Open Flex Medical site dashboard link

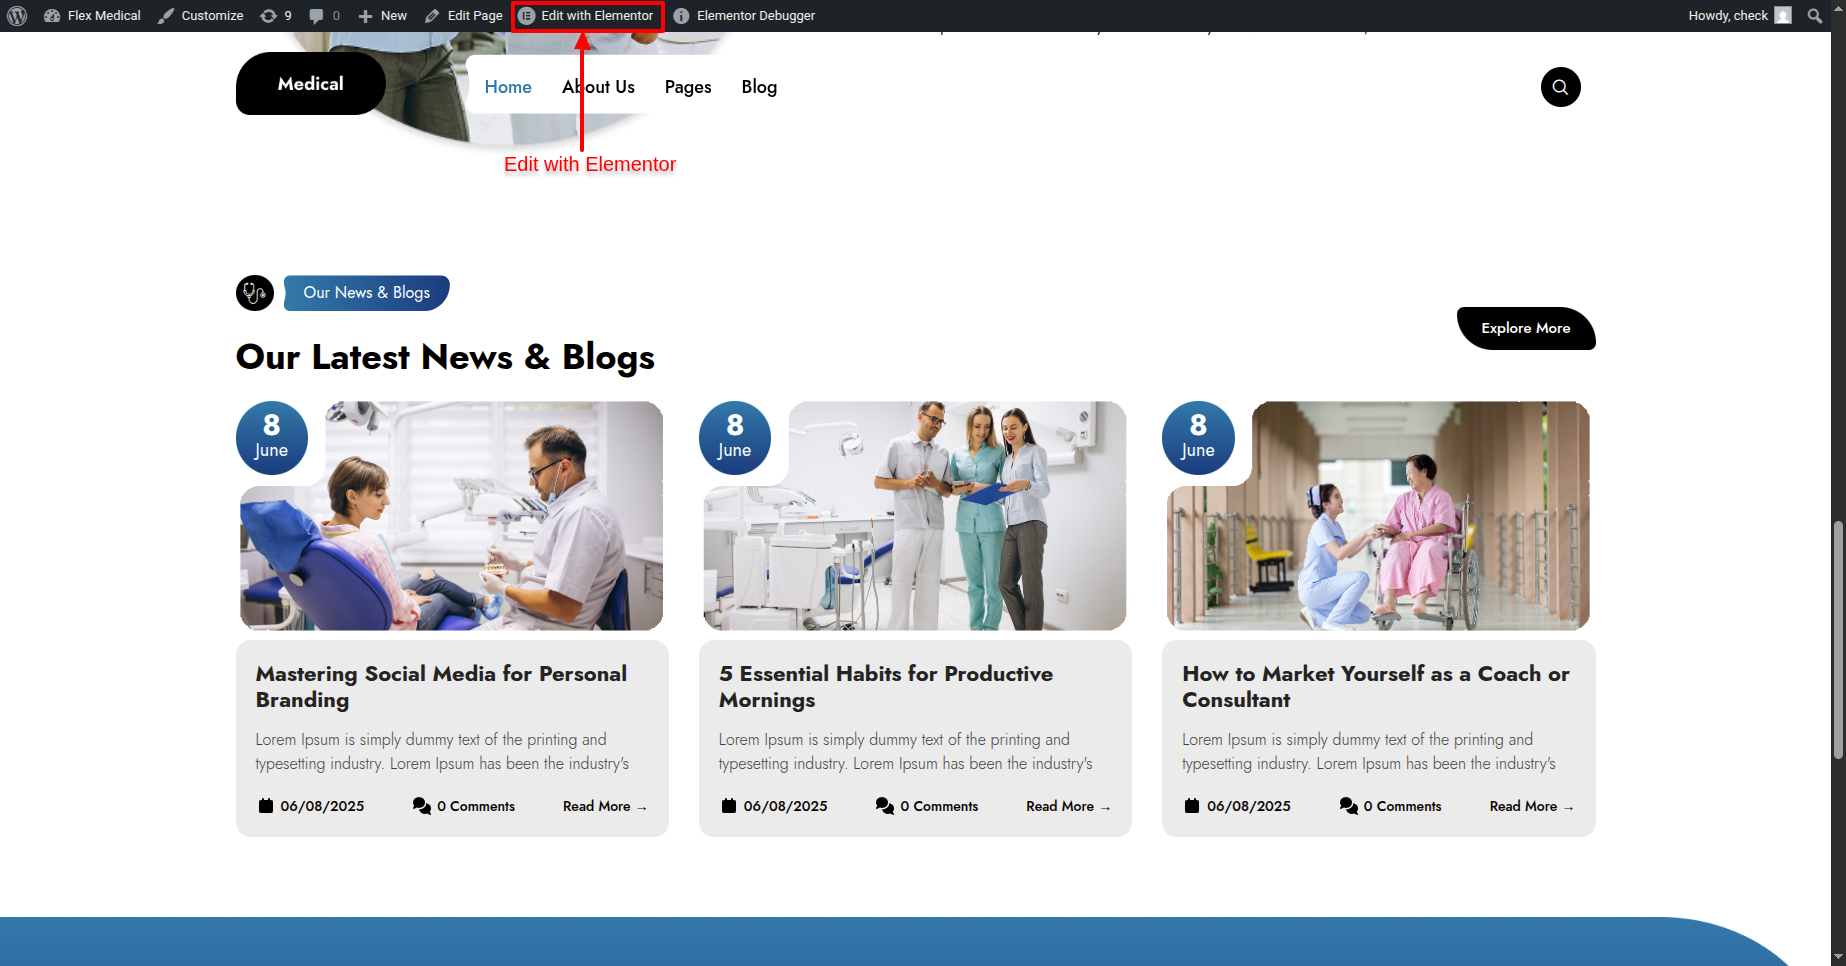(92, 16)
